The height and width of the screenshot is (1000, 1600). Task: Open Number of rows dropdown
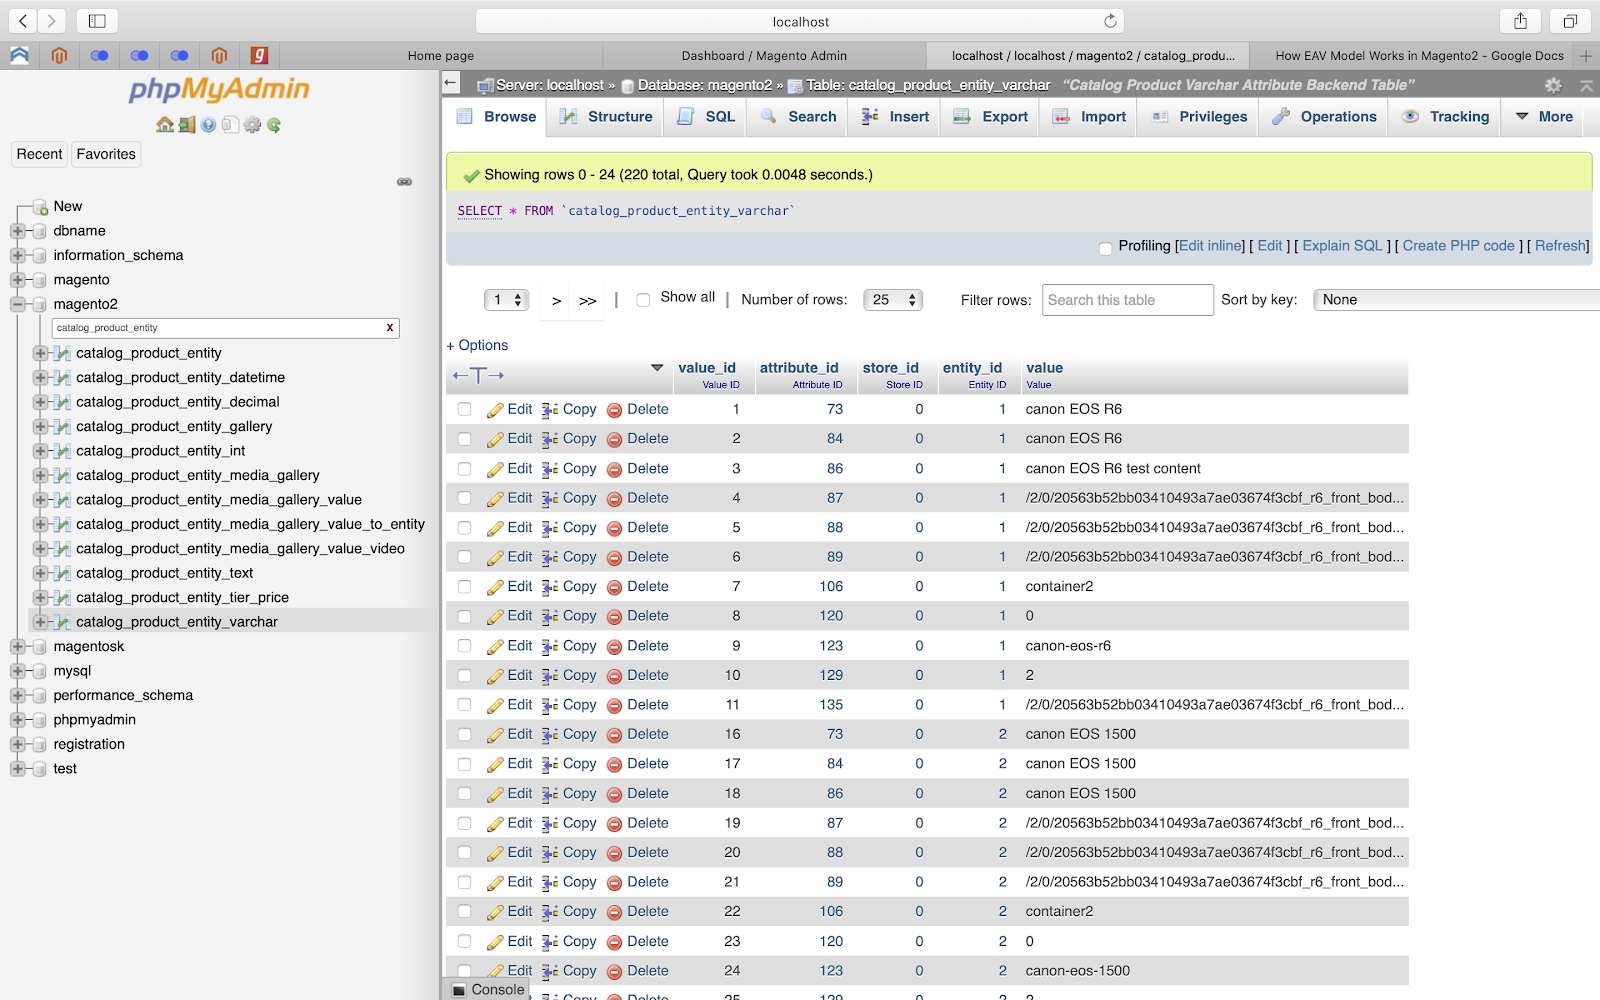point(893,300)
